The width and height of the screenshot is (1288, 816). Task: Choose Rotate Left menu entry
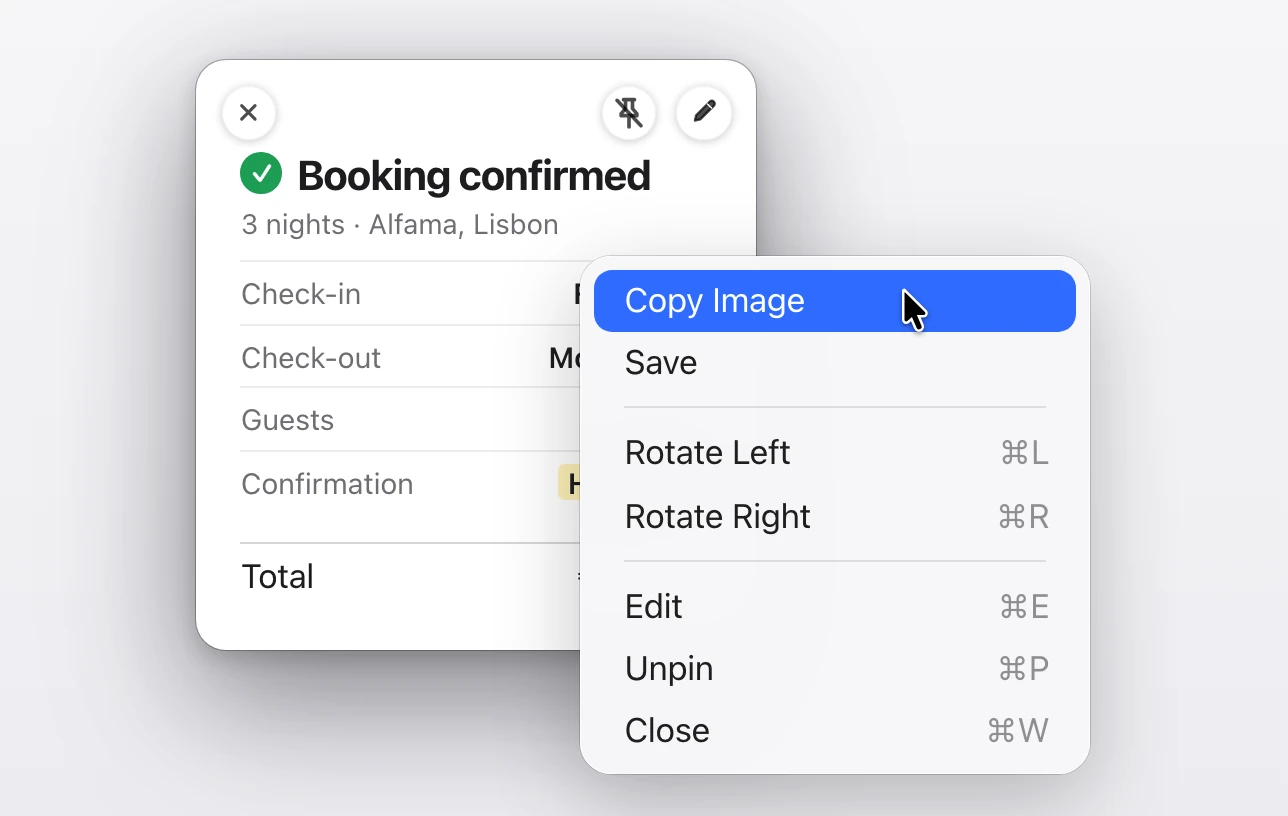pyautogui.click(x=835, y=453)
